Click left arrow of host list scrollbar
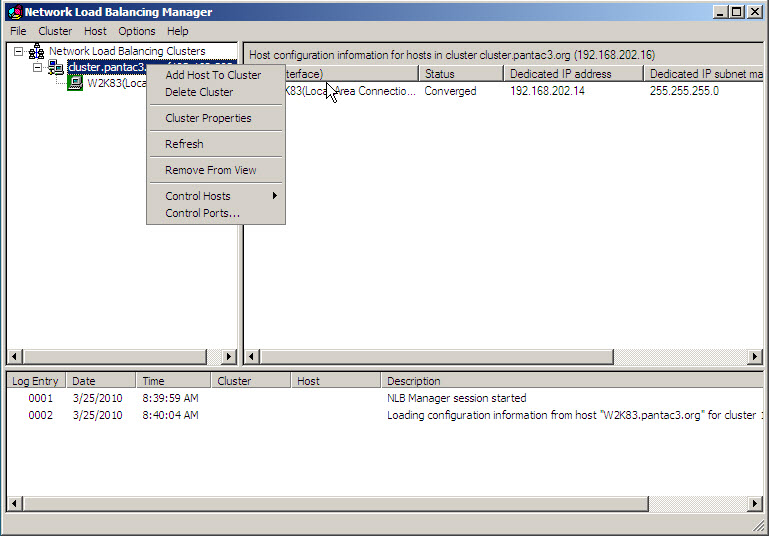Viewport: 769px width, 536px height. tap(252, 357)
